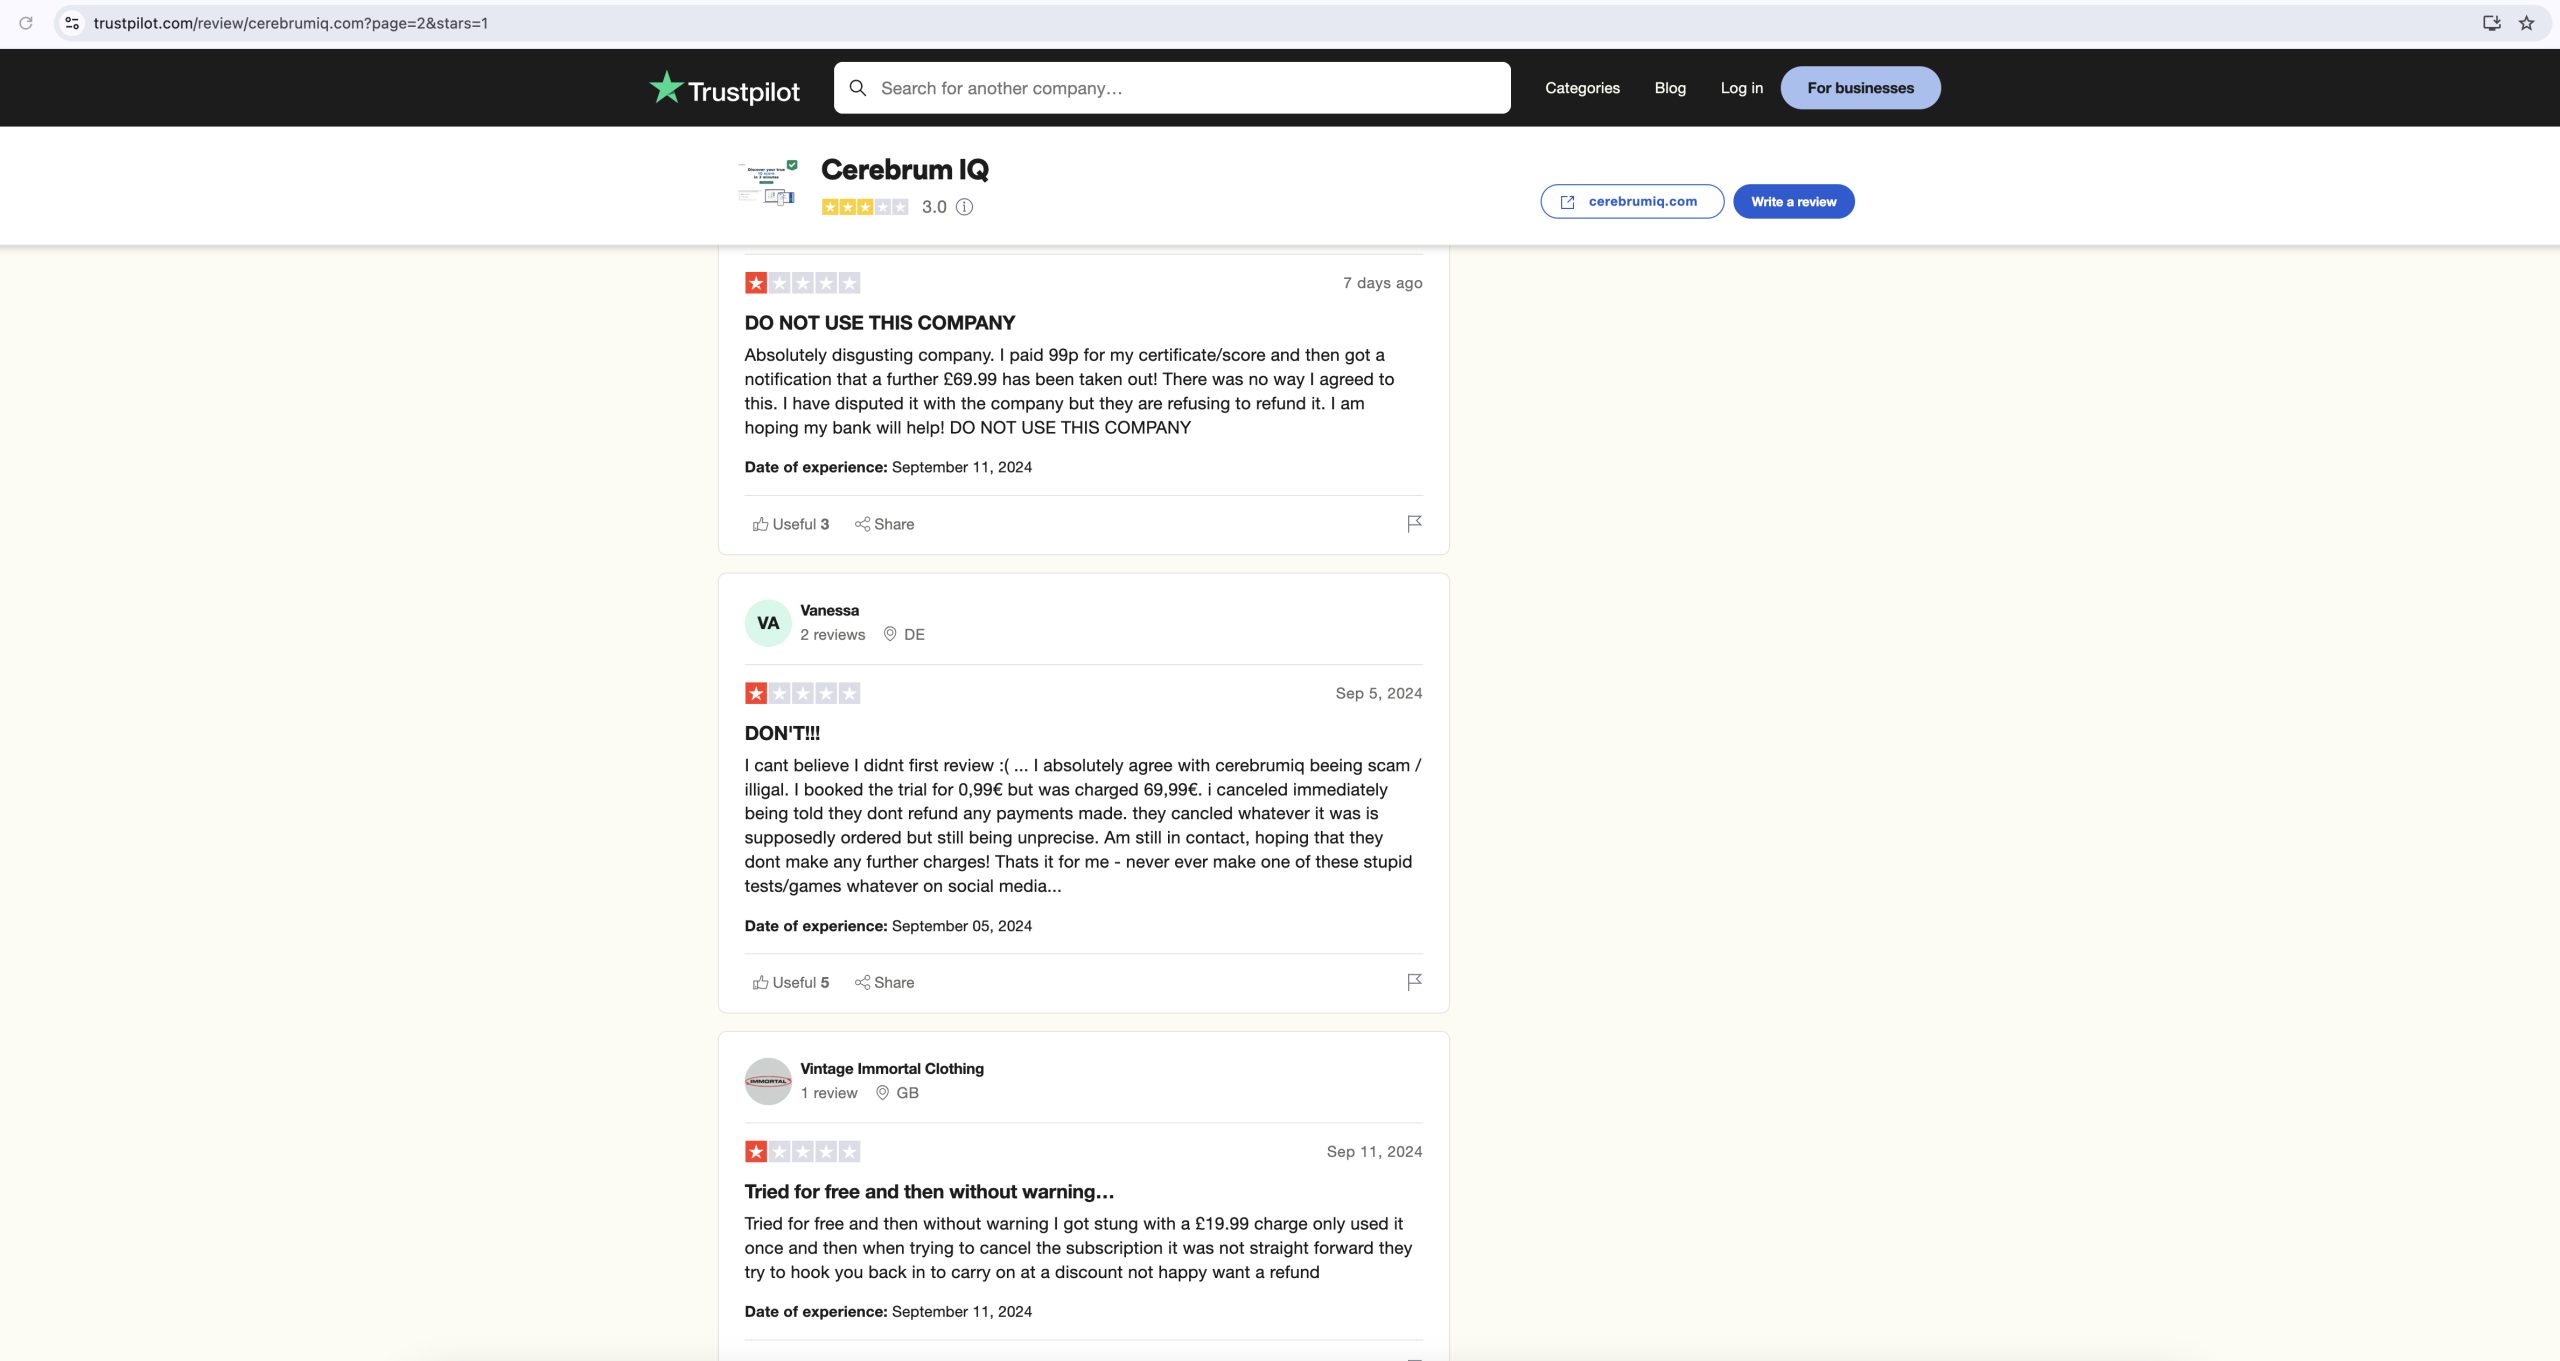The image size is (2560, 1361).
Task: Share the DO NOT USE THIS COMPANY review
Action: pyautogui.click(x=884, y=524)
